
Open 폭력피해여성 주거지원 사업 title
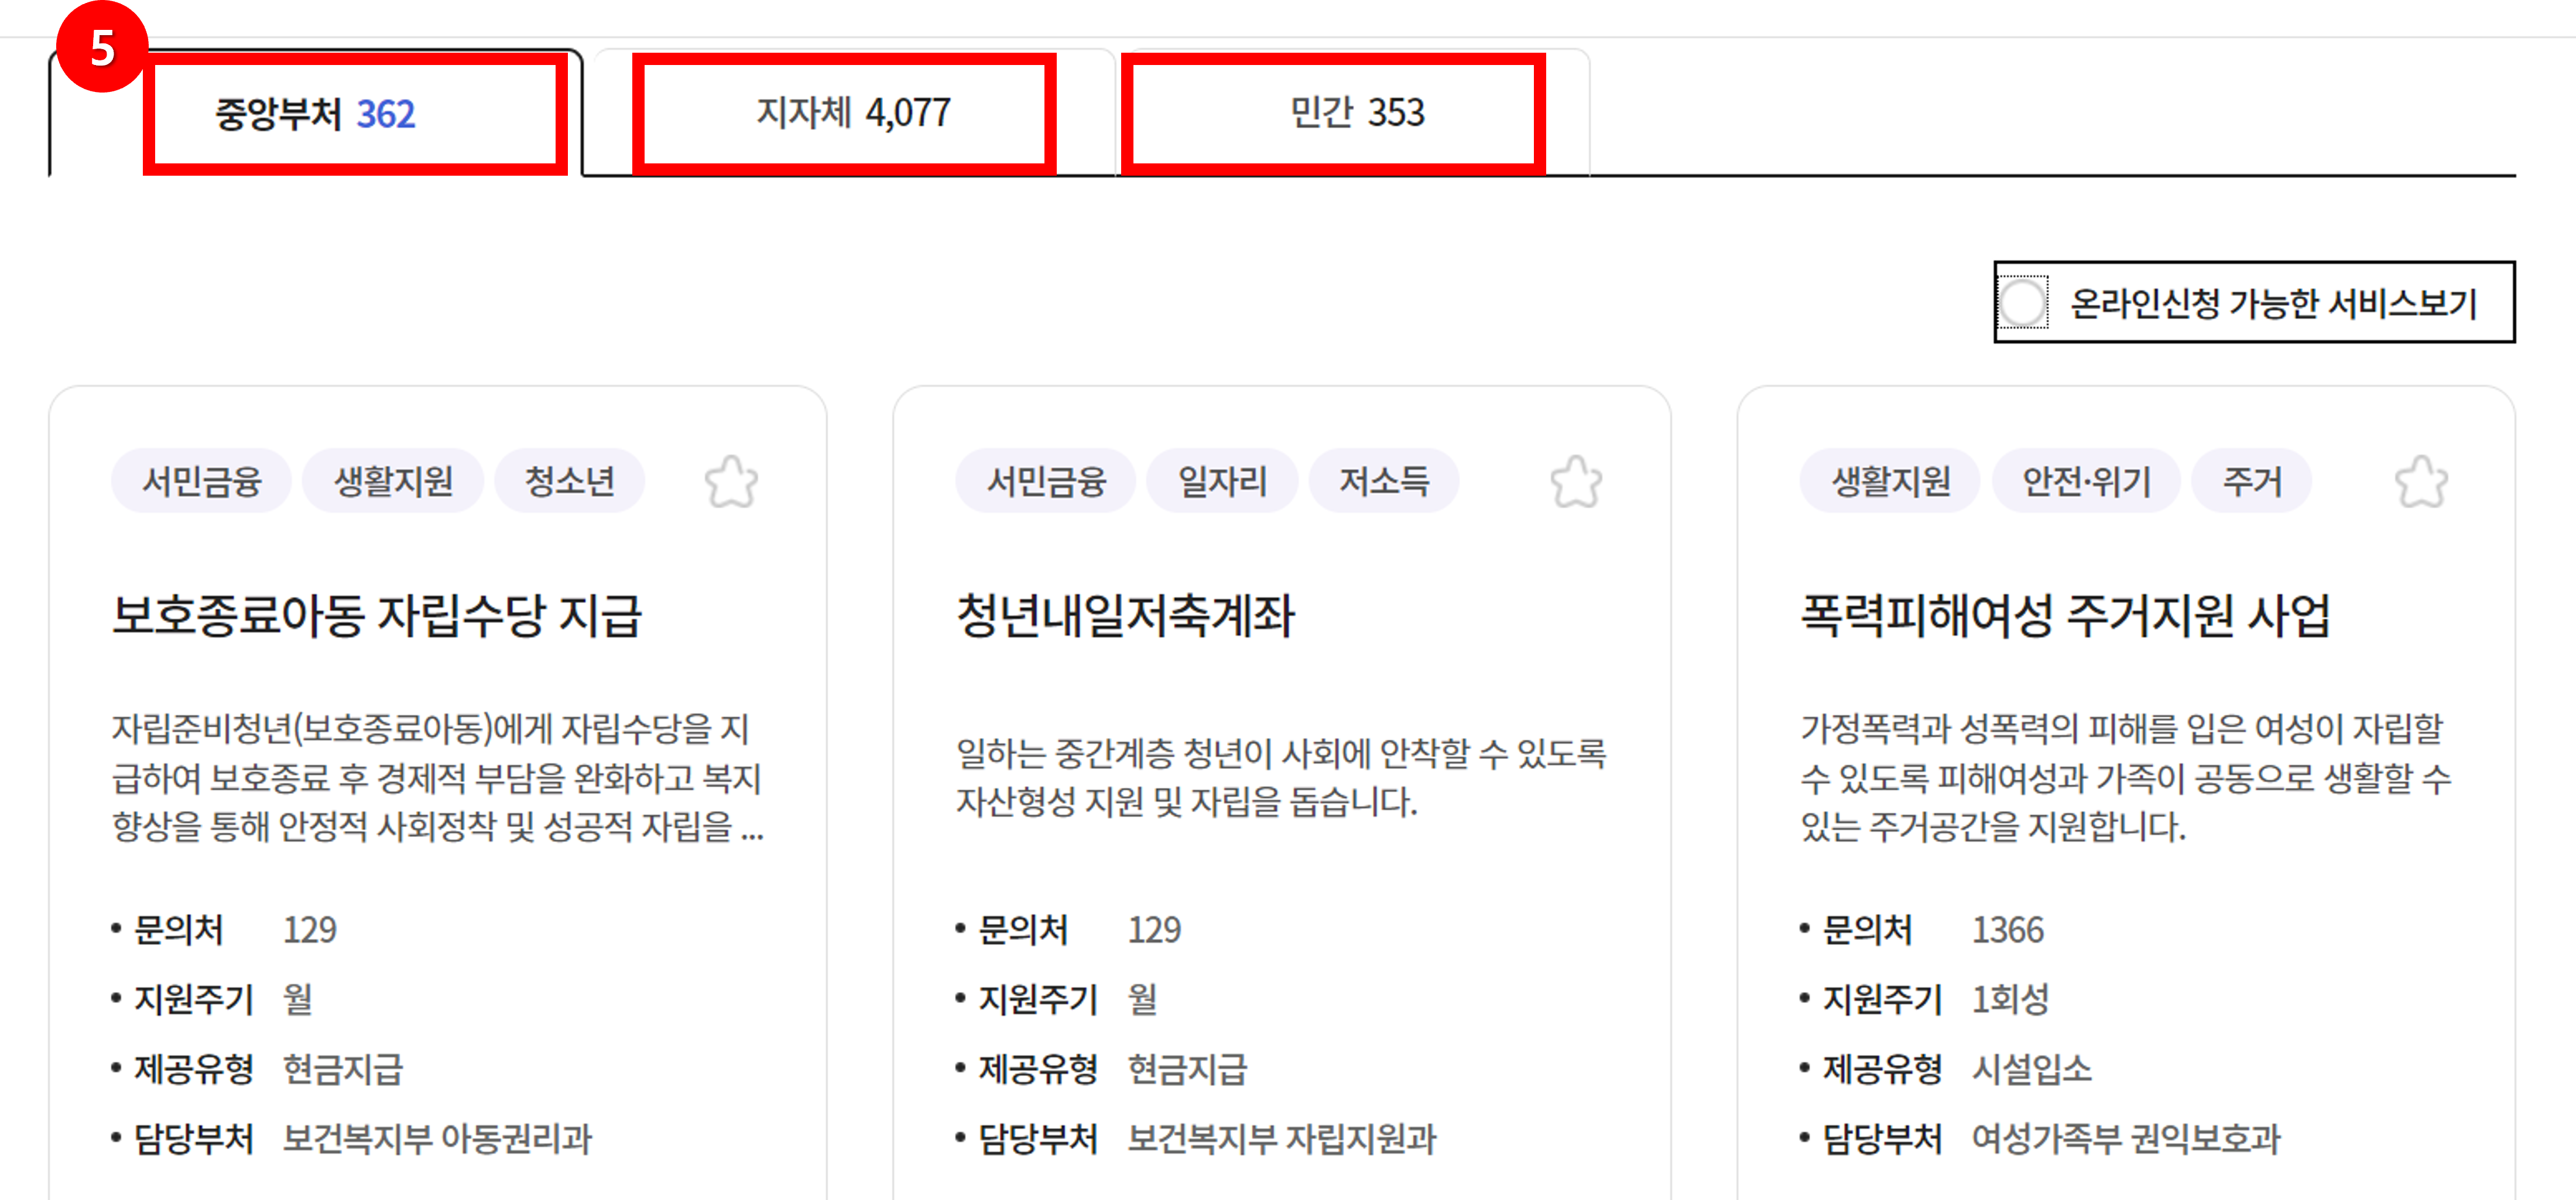click(2065, 615)
